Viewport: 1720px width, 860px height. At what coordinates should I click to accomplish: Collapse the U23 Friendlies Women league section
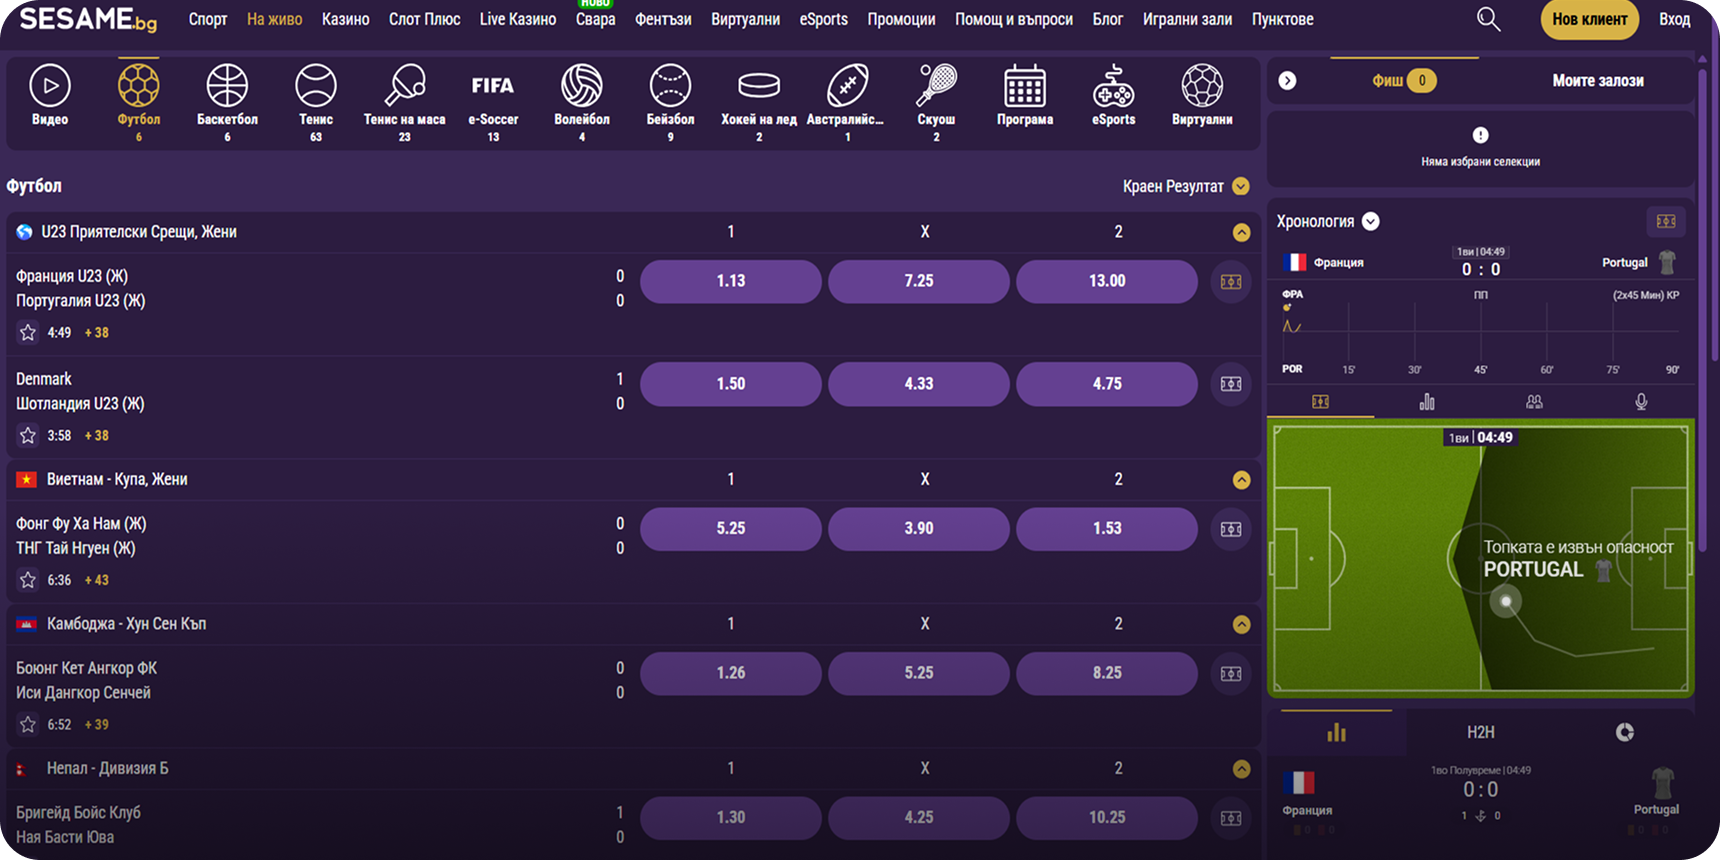coord(1241,232)
